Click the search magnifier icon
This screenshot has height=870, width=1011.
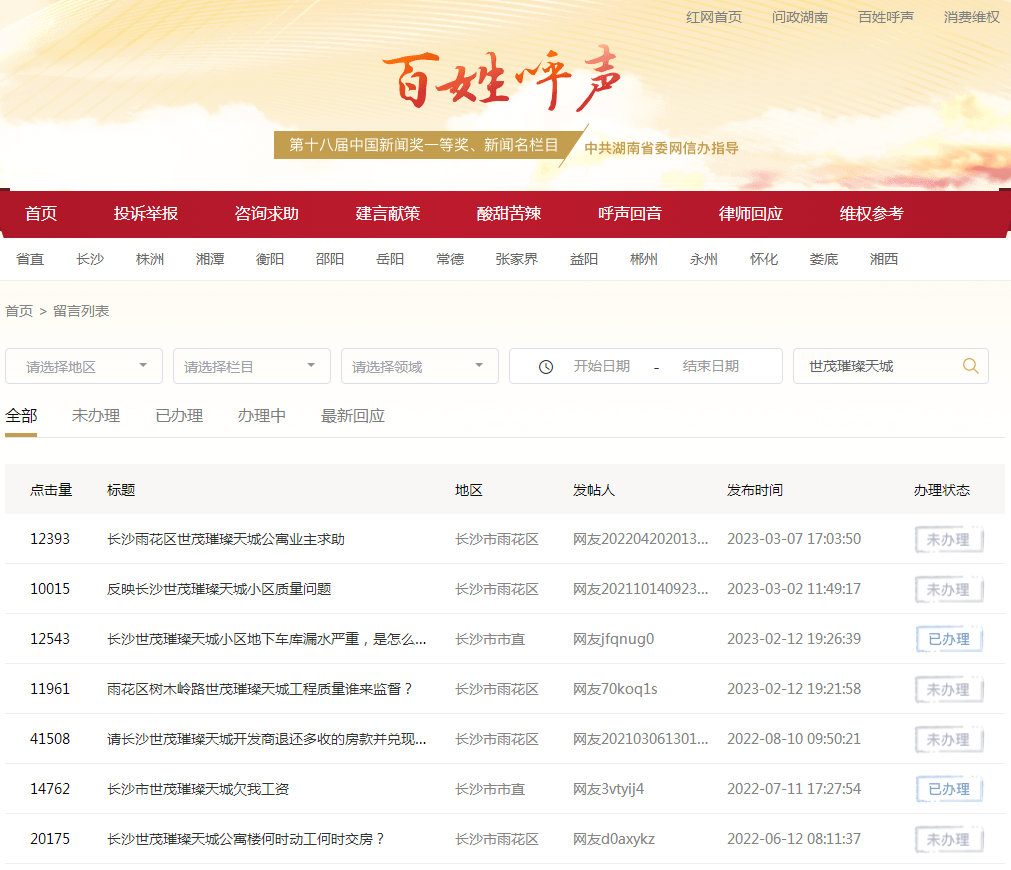(970, 366)
